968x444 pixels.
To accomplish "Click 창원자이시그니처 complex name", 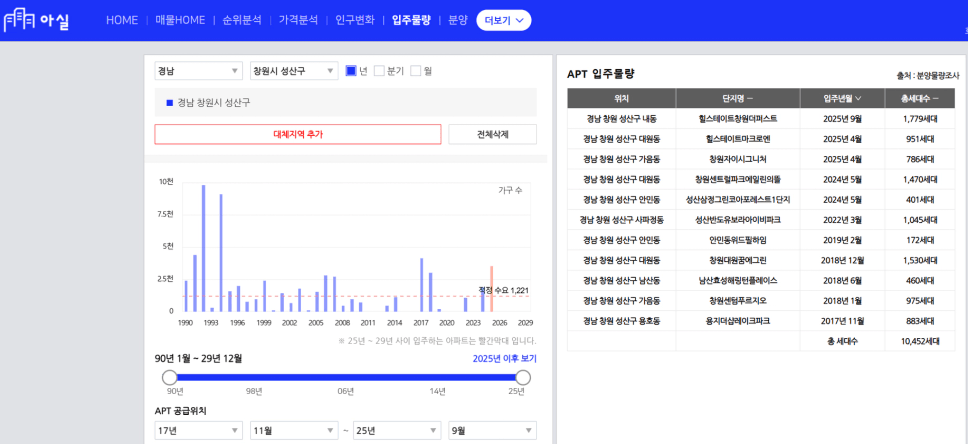I will pyautogui.click(x=738, y=159).
